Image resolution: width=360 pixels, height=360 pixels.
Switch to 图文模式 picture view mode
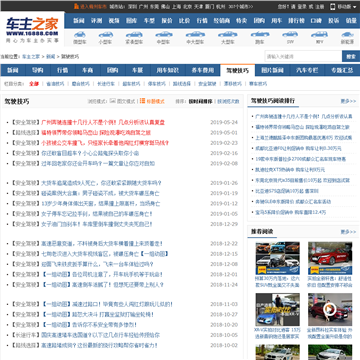(x=123, y=101)
